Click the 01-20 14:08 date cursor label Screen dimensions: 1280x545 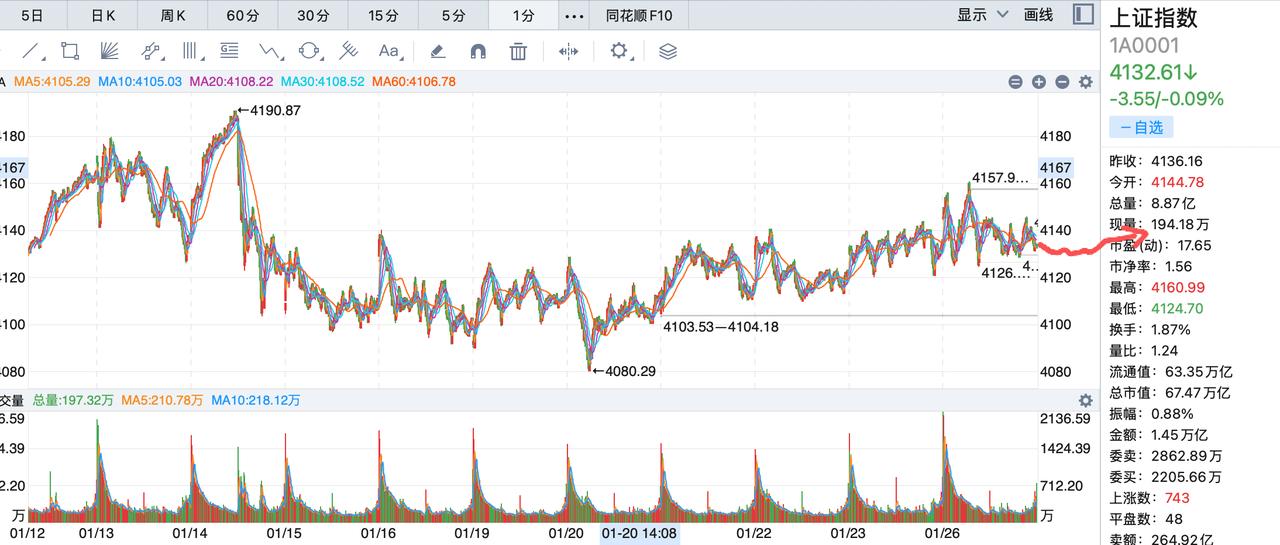point(639,534)
